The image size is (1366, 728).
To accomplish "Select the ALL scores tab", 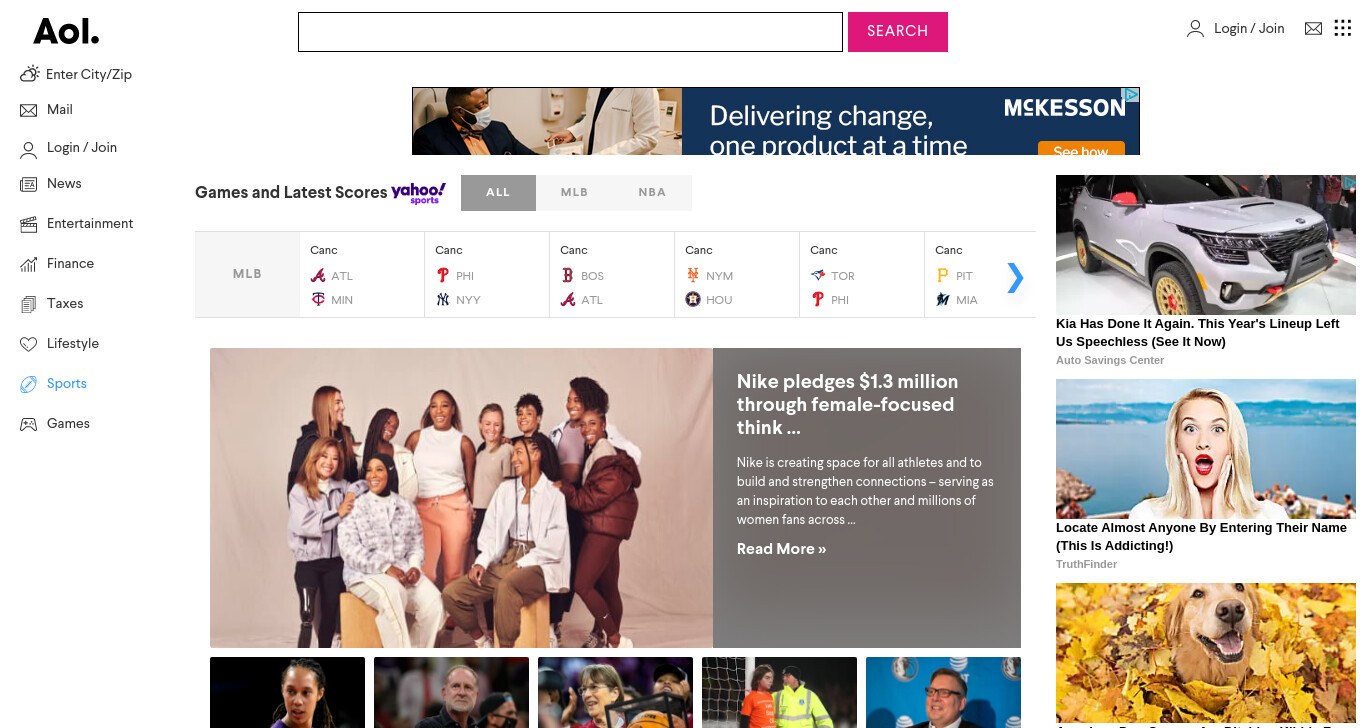I will [498, 192].
